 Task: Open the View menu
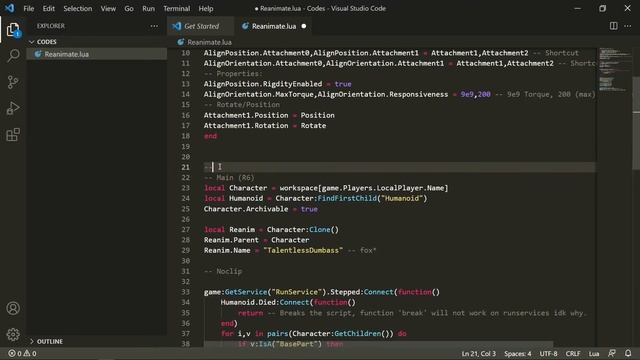[x=108, y=8]
